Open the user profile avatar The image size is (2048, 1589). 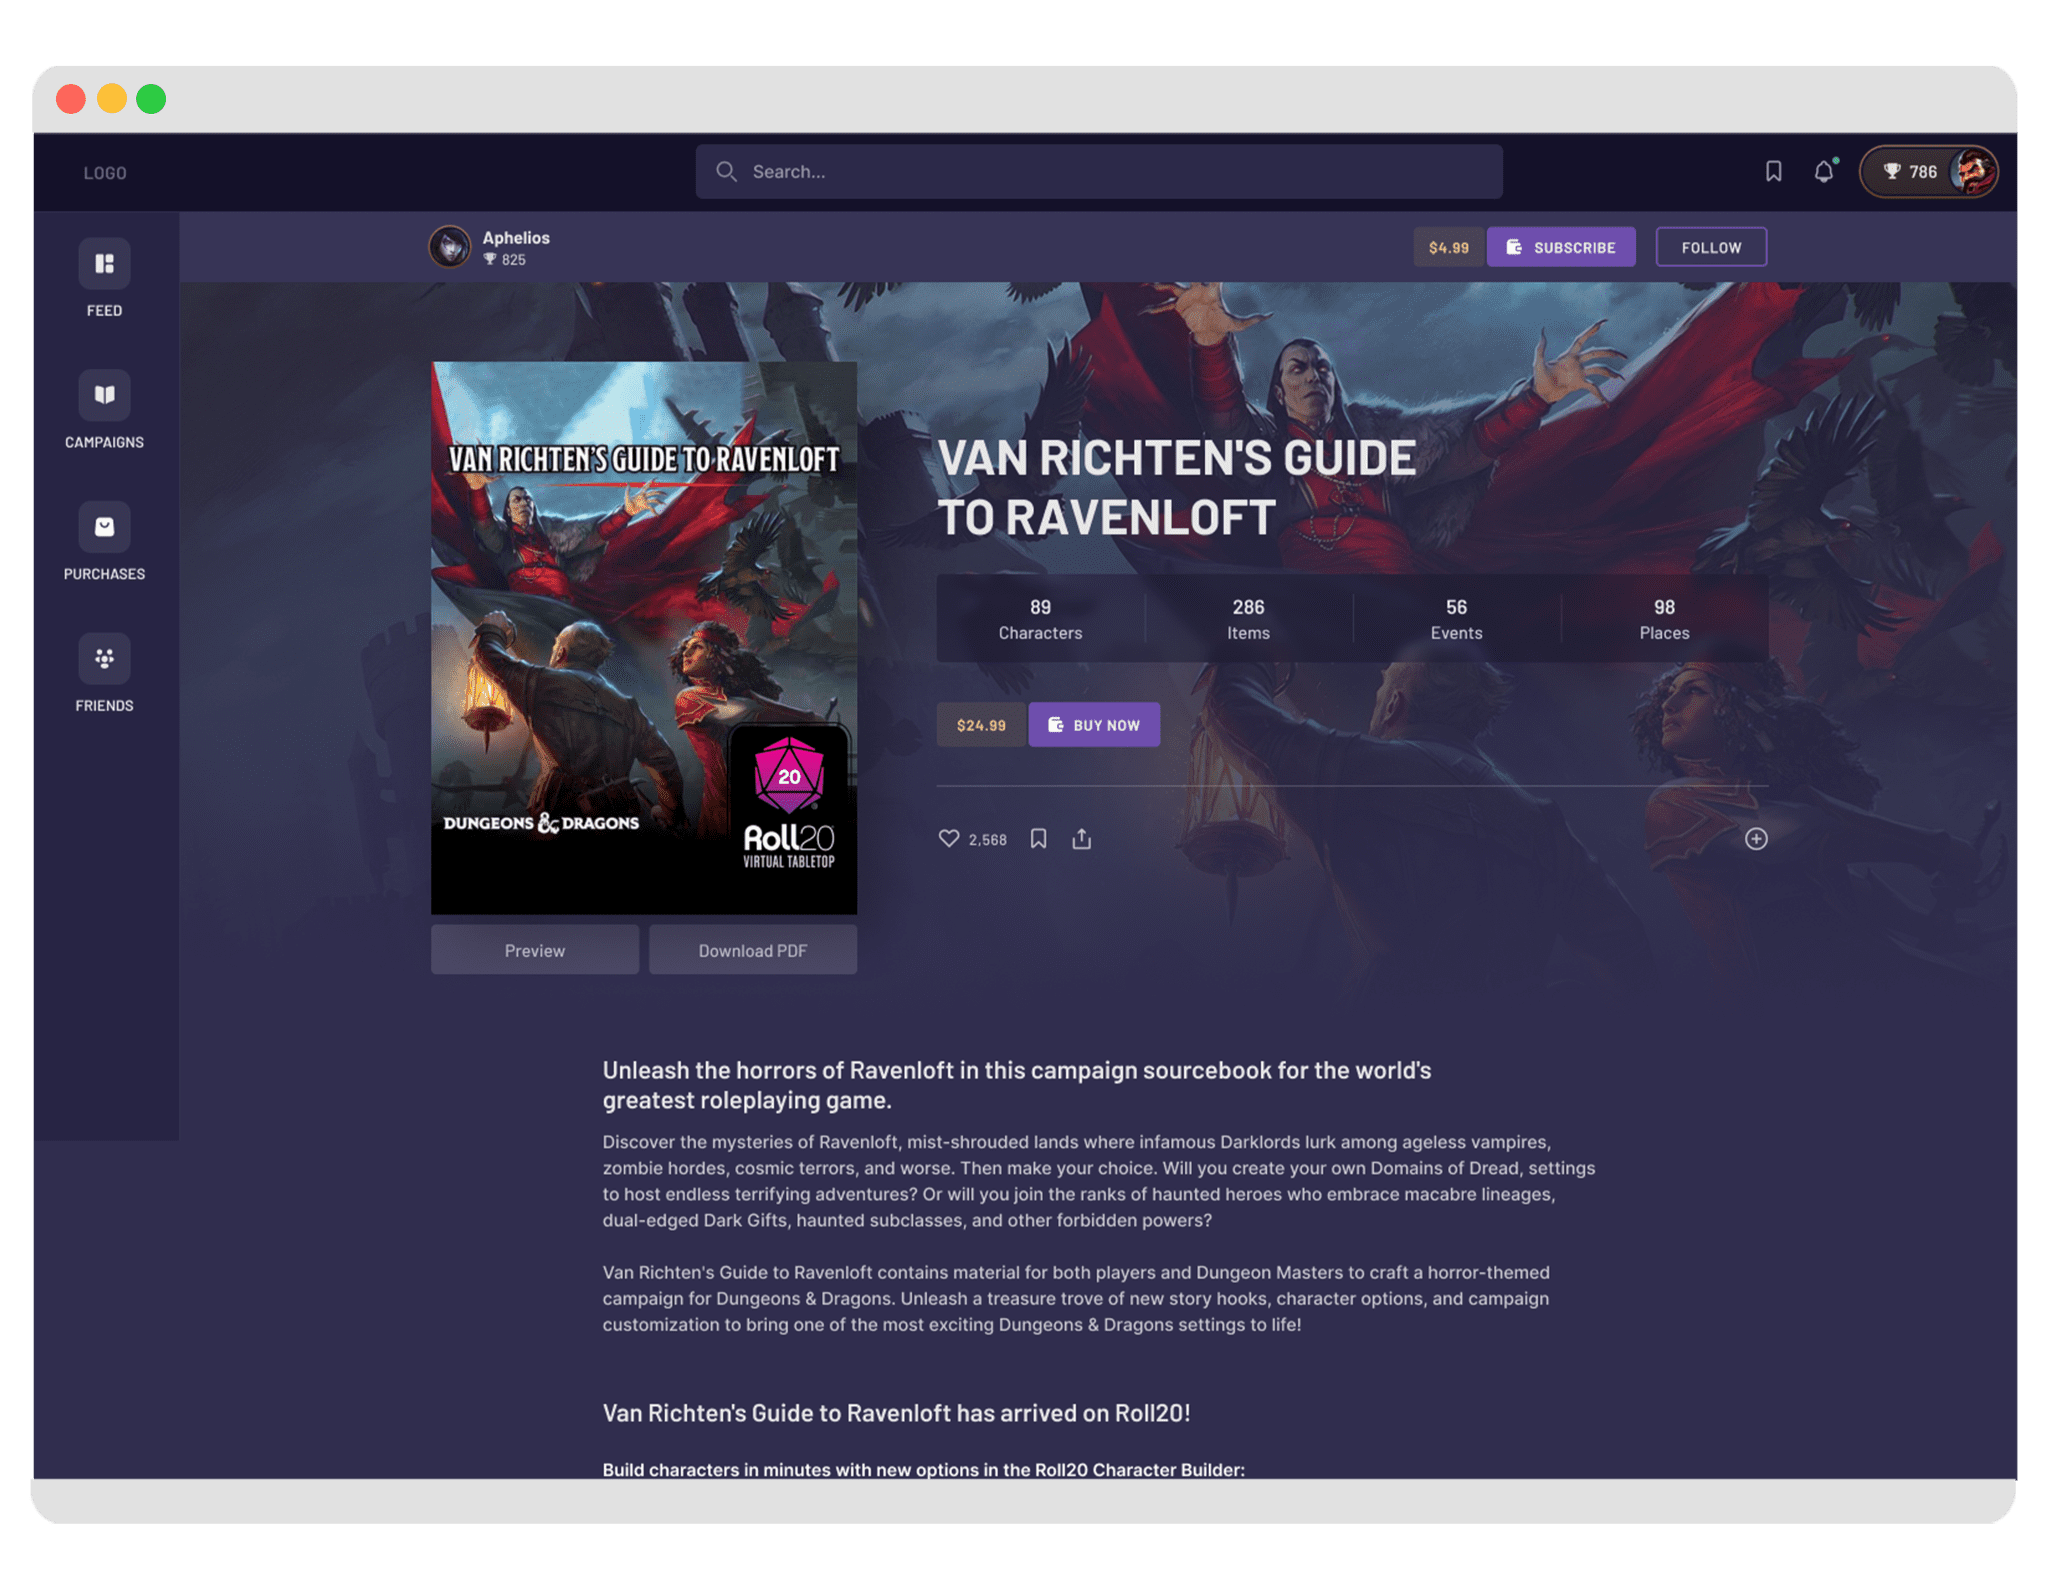click(1973, 172)
